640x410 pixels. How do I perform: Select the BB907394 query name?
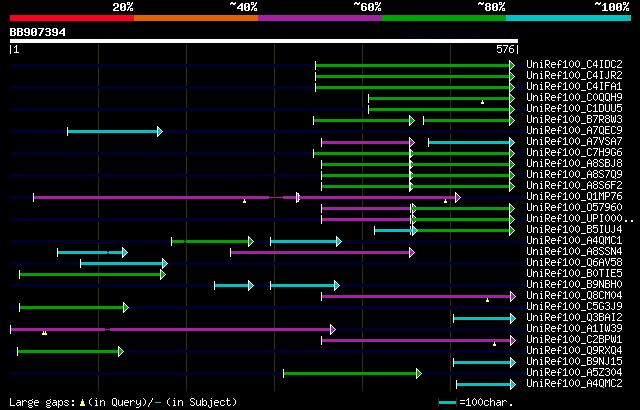[38, 32]
